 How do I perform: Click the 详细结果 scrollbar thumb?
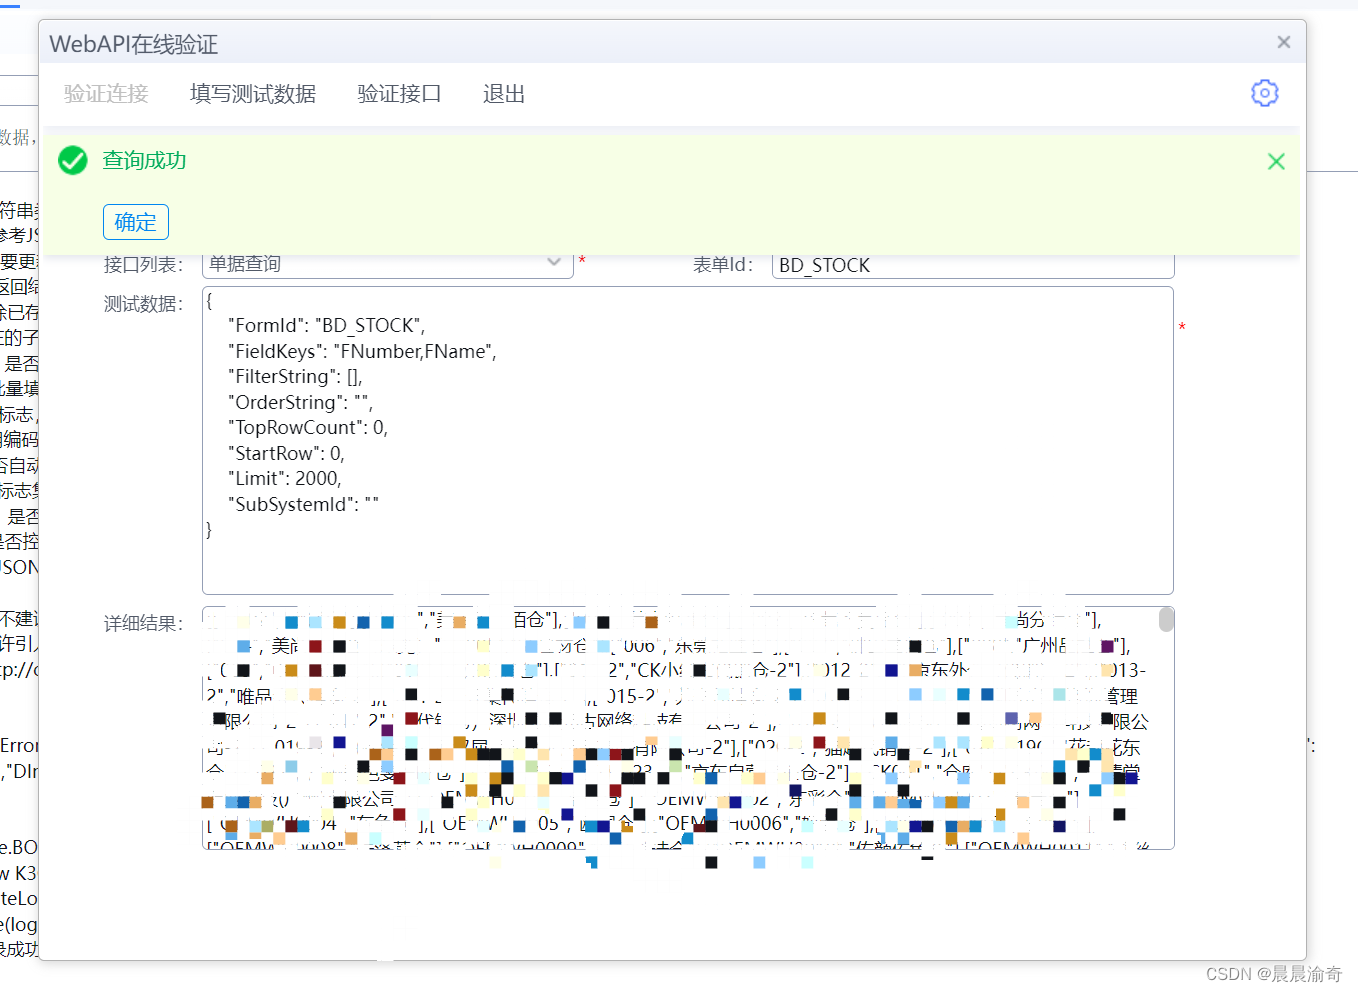coord(1166,620)
